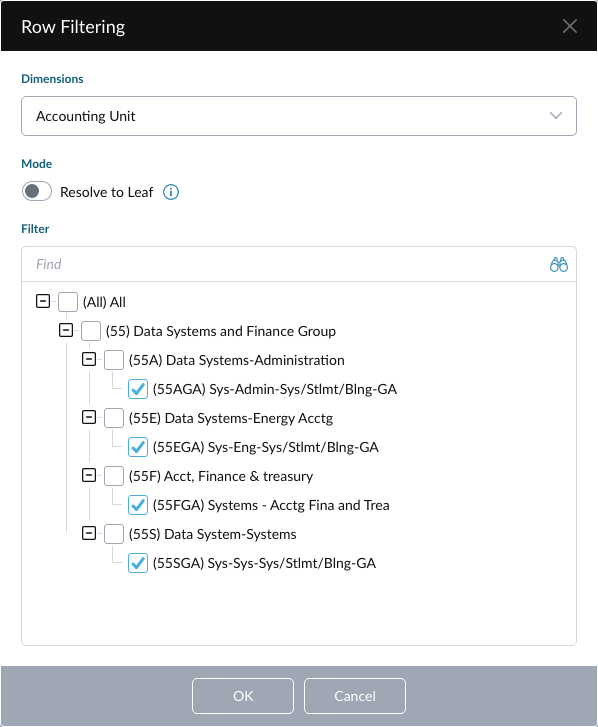Close the Row Filtering dialog
This screenshot has height=727, width=598.
[x=570, y=26]
